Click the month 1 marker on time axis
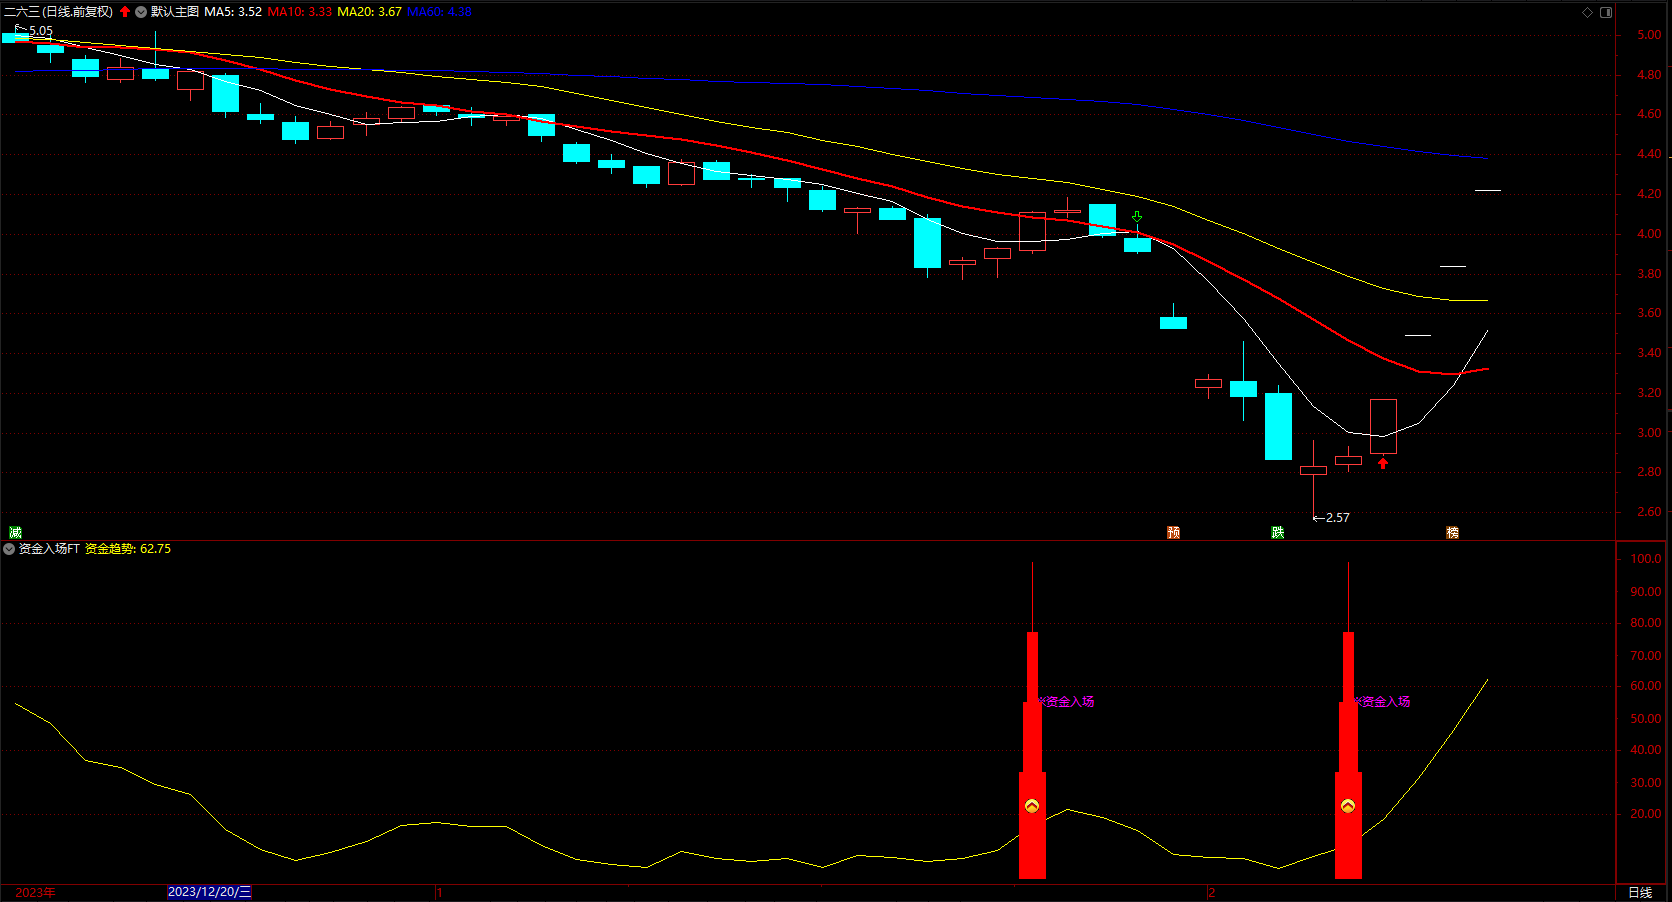This screenshot has height=902, width=1672. tap(440, 892)
